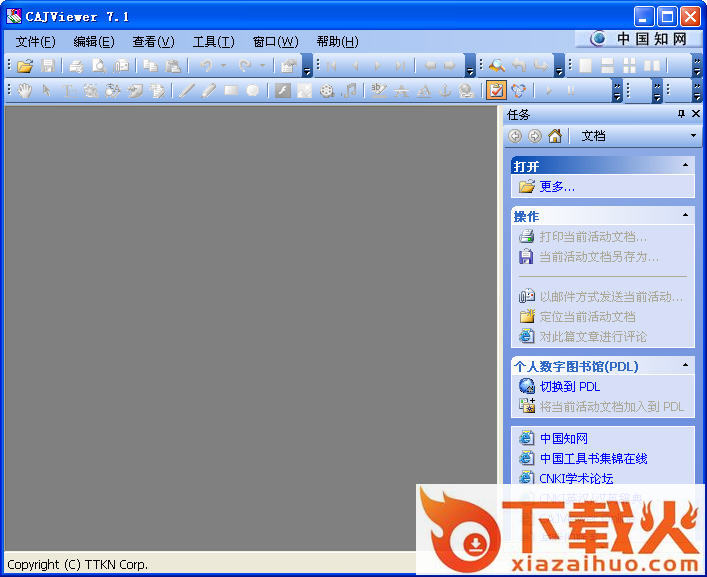Click the search magnifier toolbar icon
The width and height of the screenshot is (707, 577).
coord(496,66)
